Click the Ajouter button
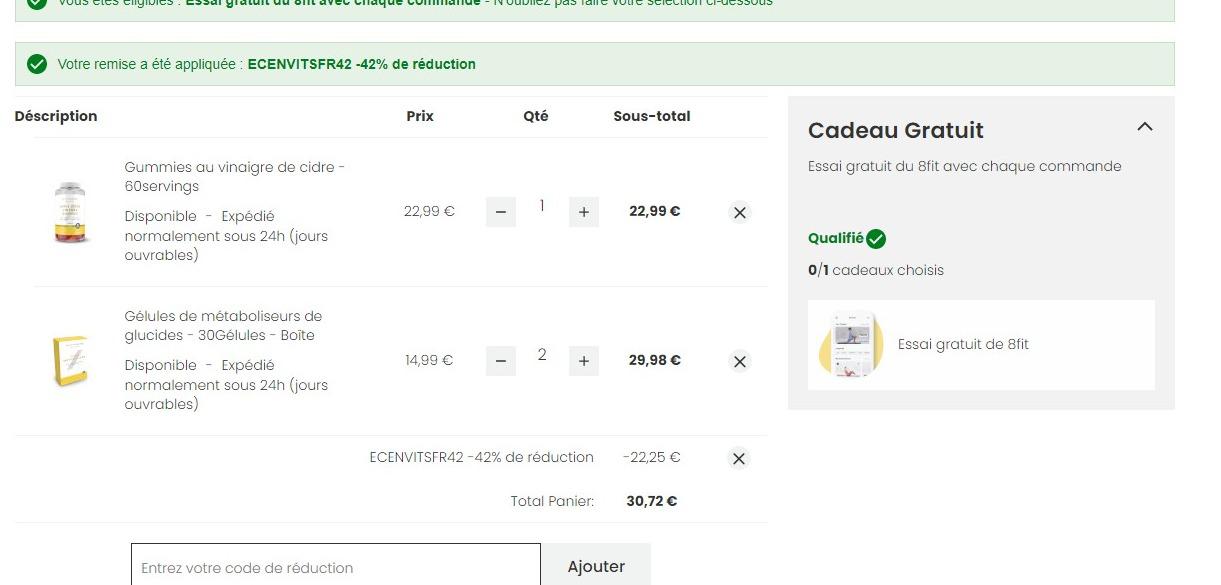The width and height of the screenshot is (1221, 585). click(x=596, y=566)
